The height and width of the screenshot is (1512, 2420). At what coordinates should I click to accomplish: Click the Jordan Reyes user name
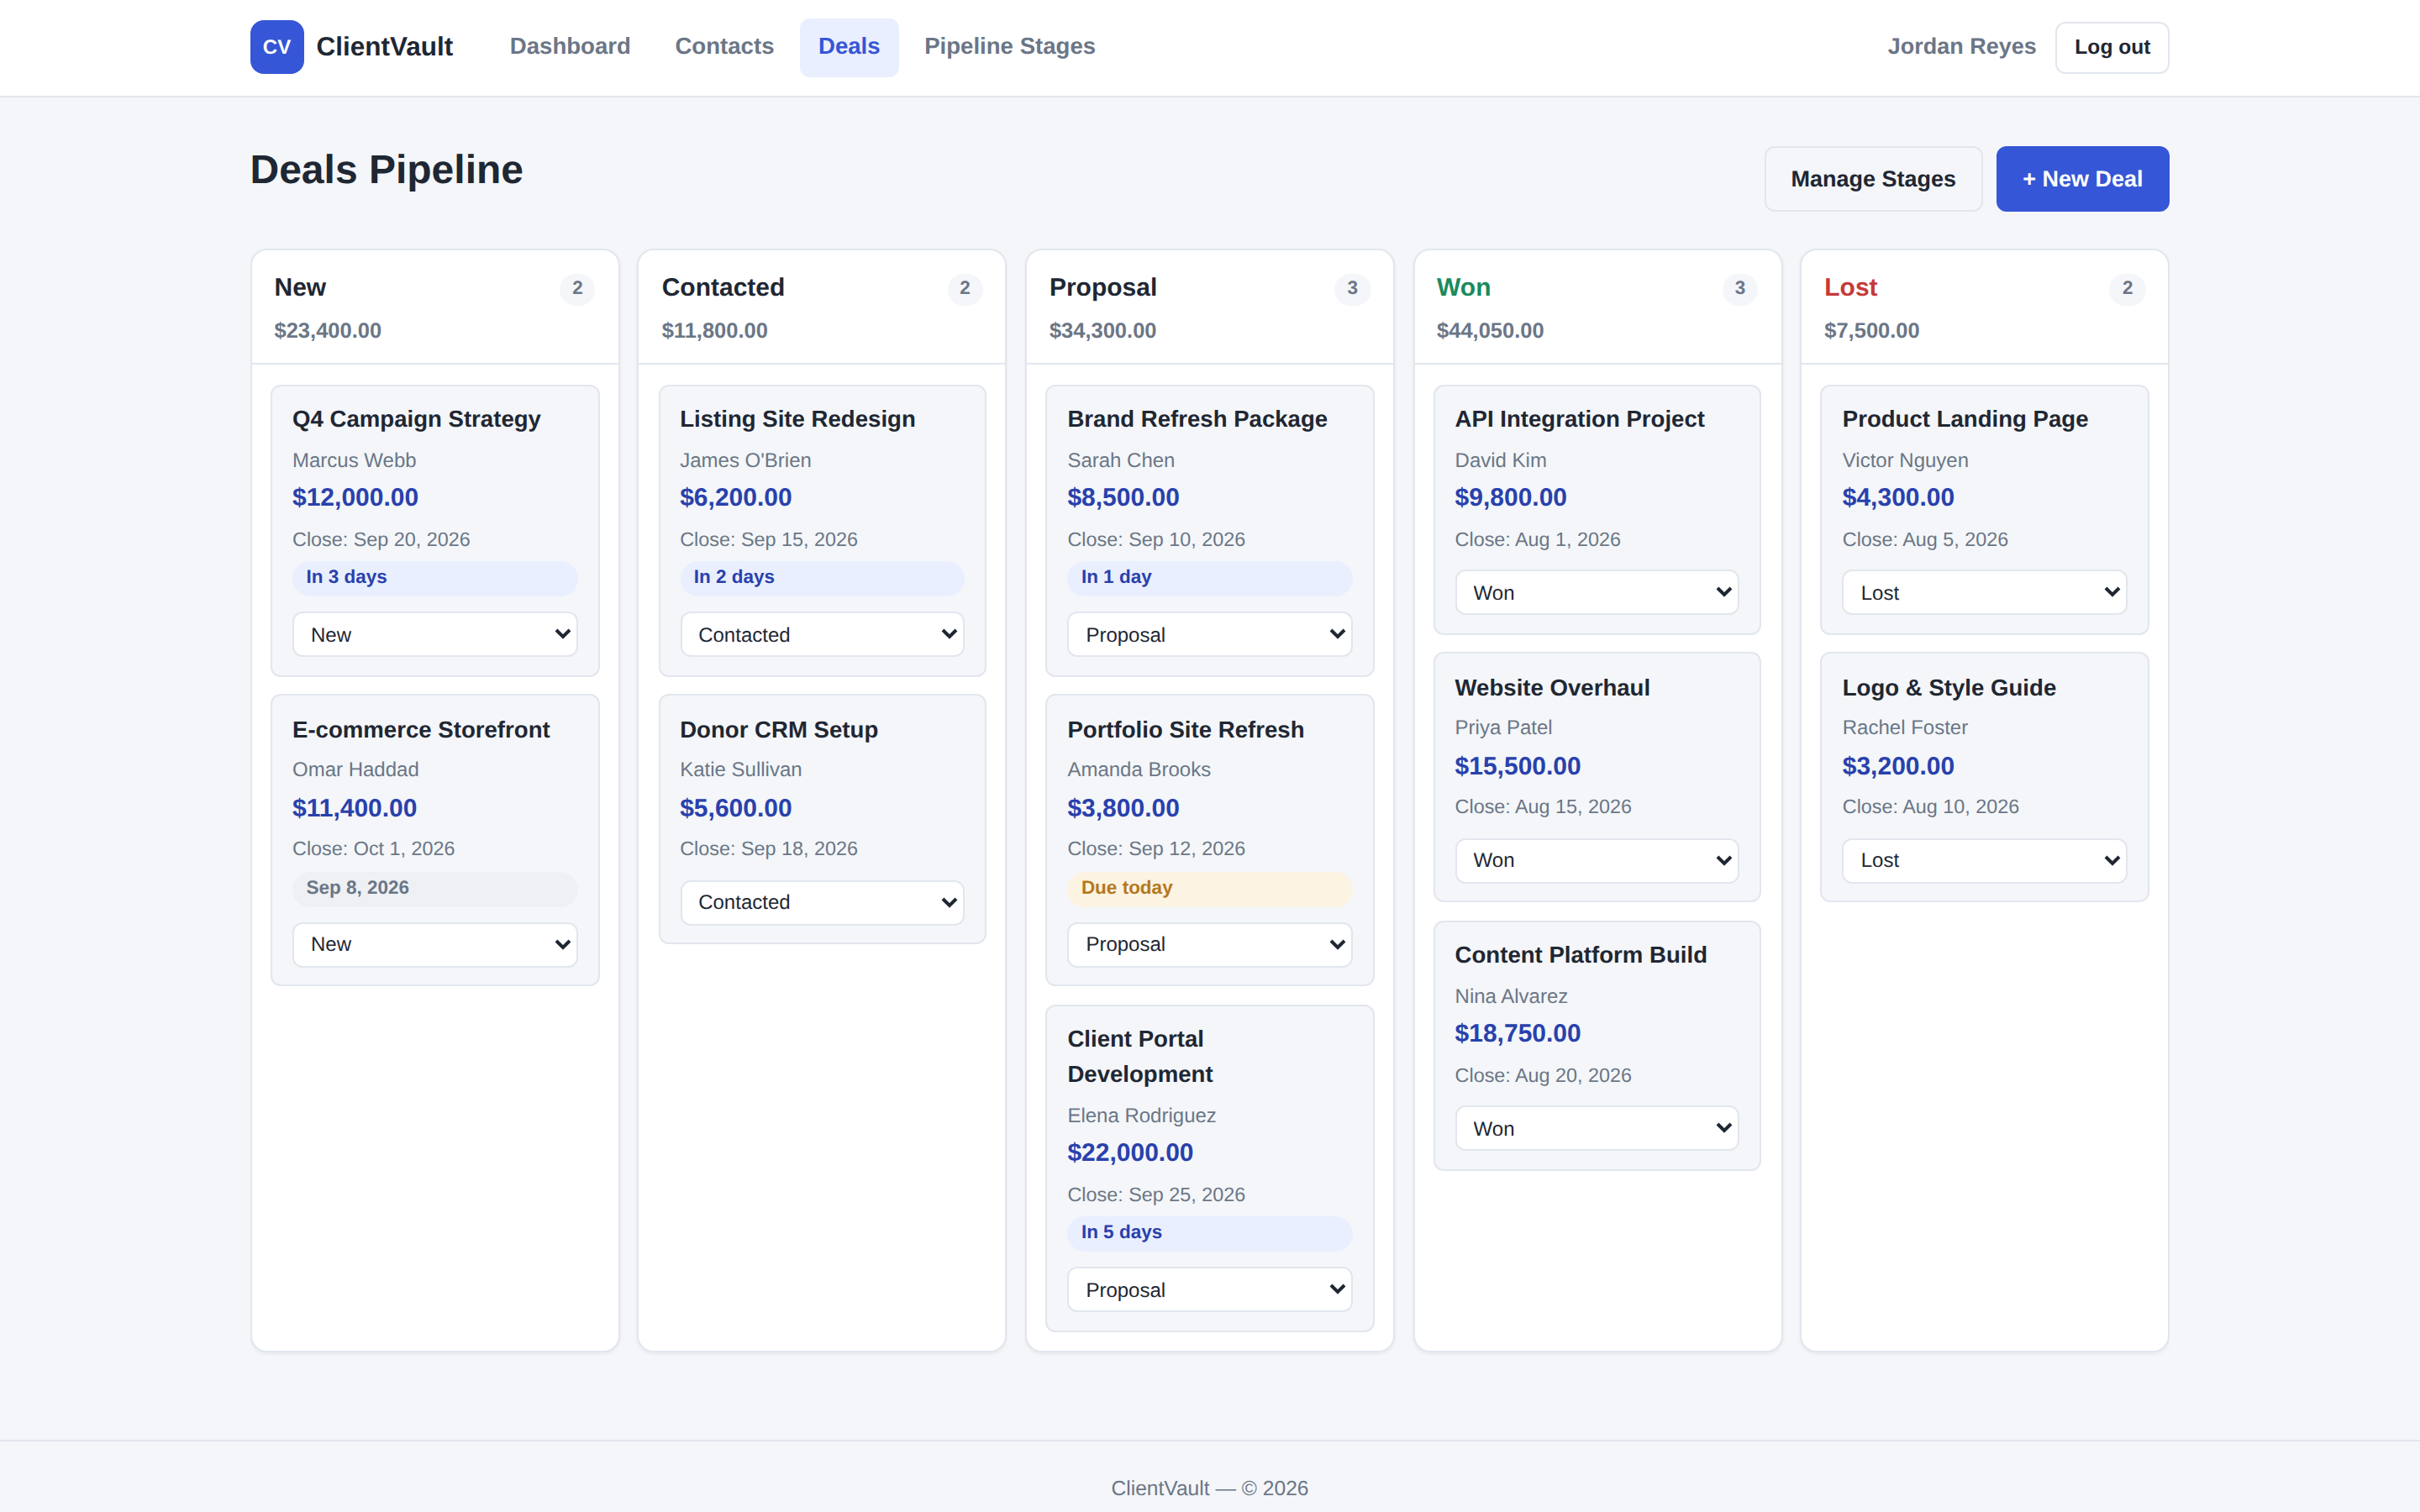tap(1961, 47)
